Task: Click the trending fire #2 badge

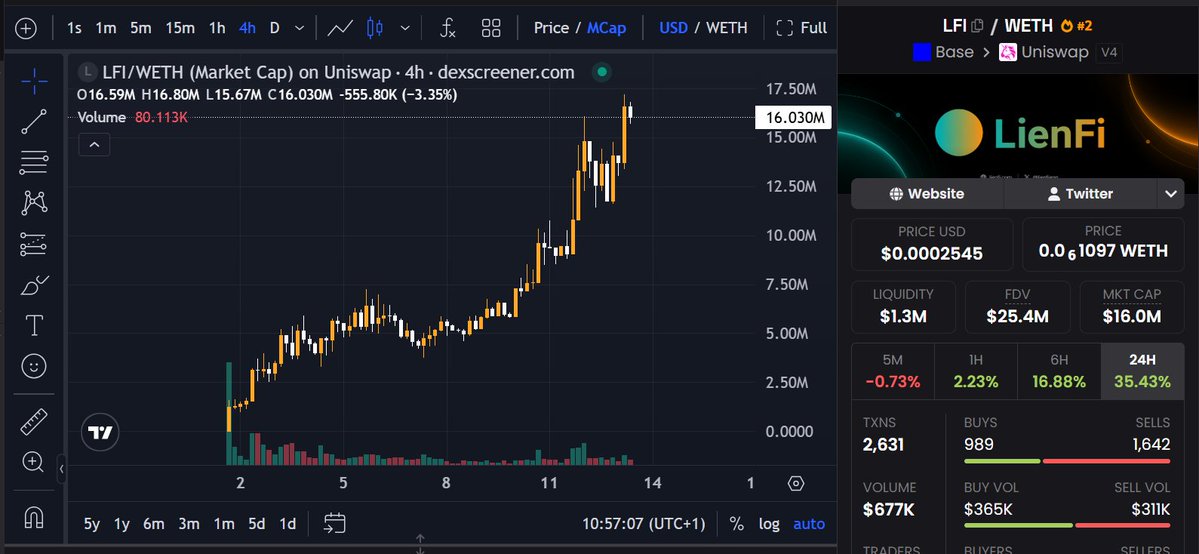Action: pos(1076,26)
